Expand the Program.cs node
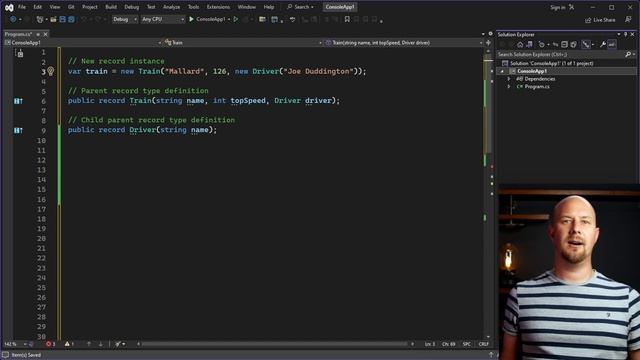This screenshot has width=640, height=360. click(509, 87)
